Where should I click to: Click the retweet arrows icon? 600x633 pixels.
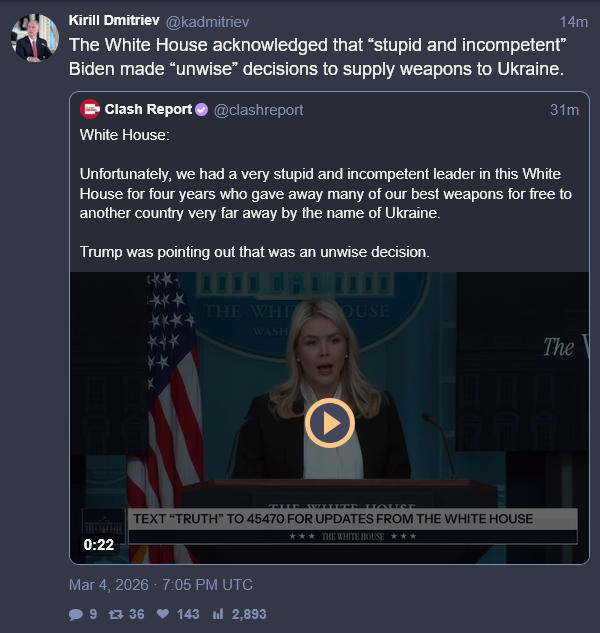coord(116,614)
